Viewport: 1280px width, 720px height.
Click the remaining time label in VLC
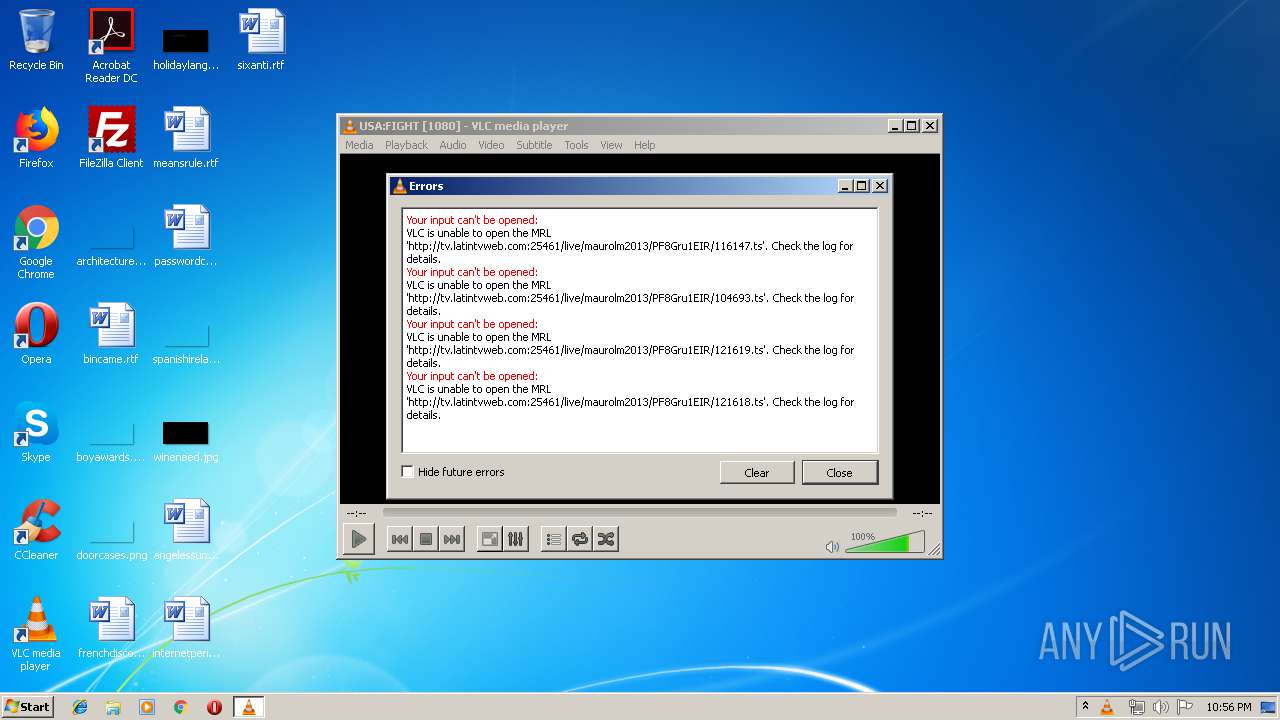tap(922, 513)
